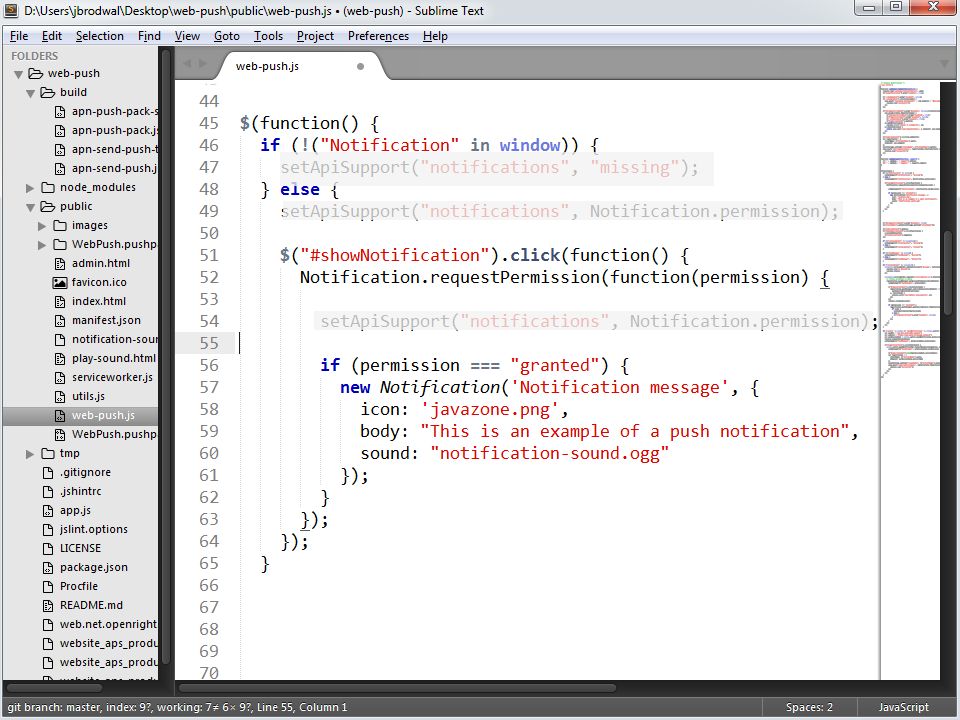Open apn-push-pack.js in sidebar
This screenshot has width=960, height=720.
(115, 130)
